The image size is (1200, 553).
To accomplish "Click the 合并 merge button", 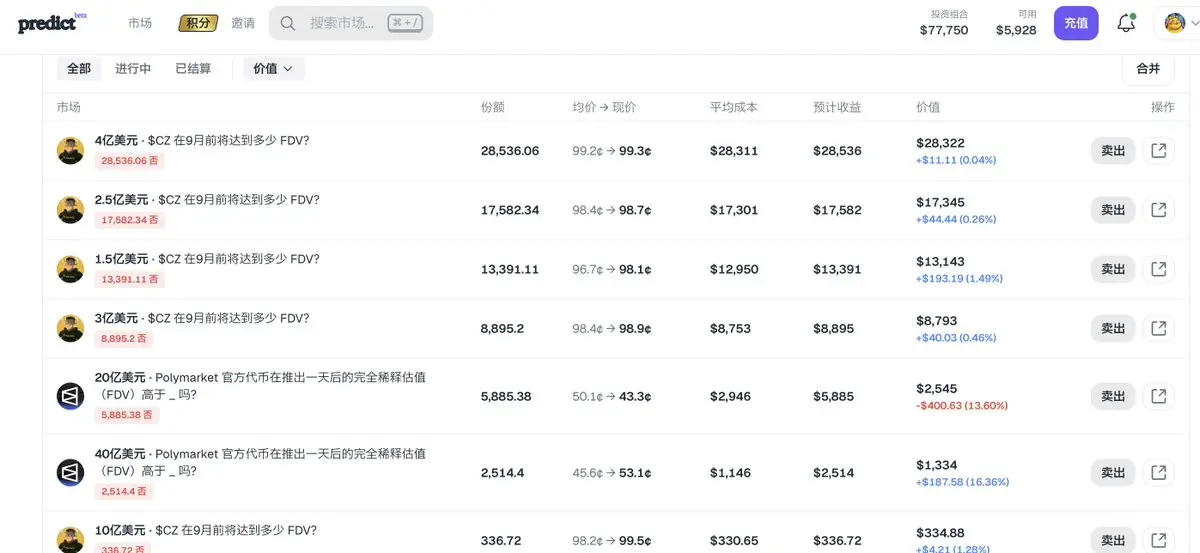I will click(1149, 69).
